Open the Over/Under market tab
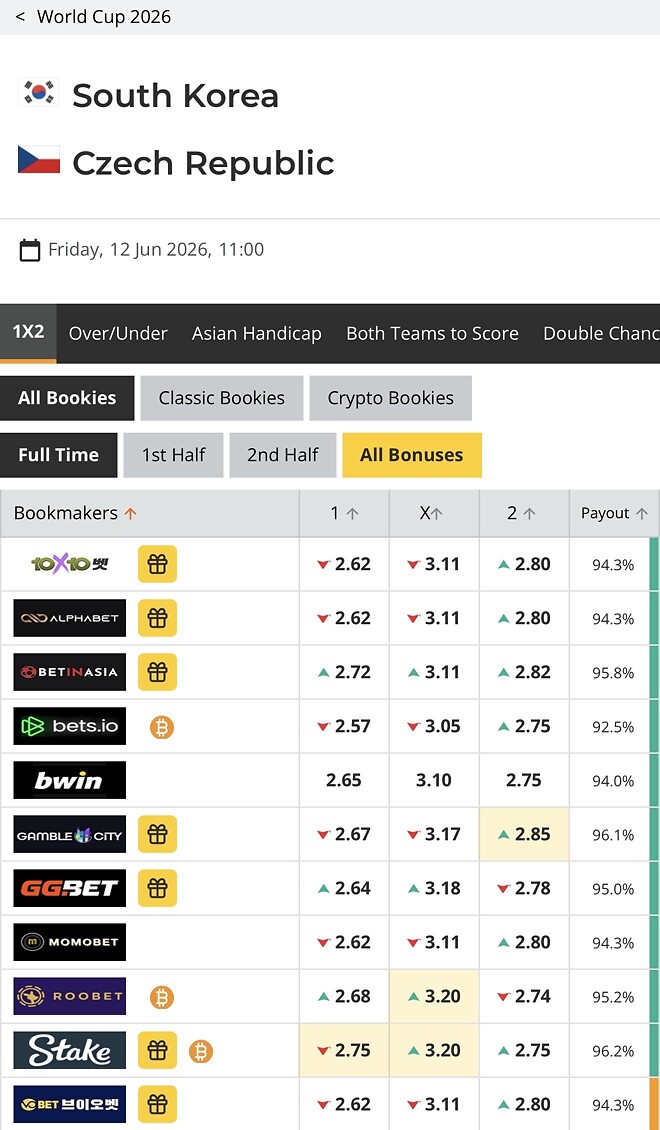 [x=118, y=334]
